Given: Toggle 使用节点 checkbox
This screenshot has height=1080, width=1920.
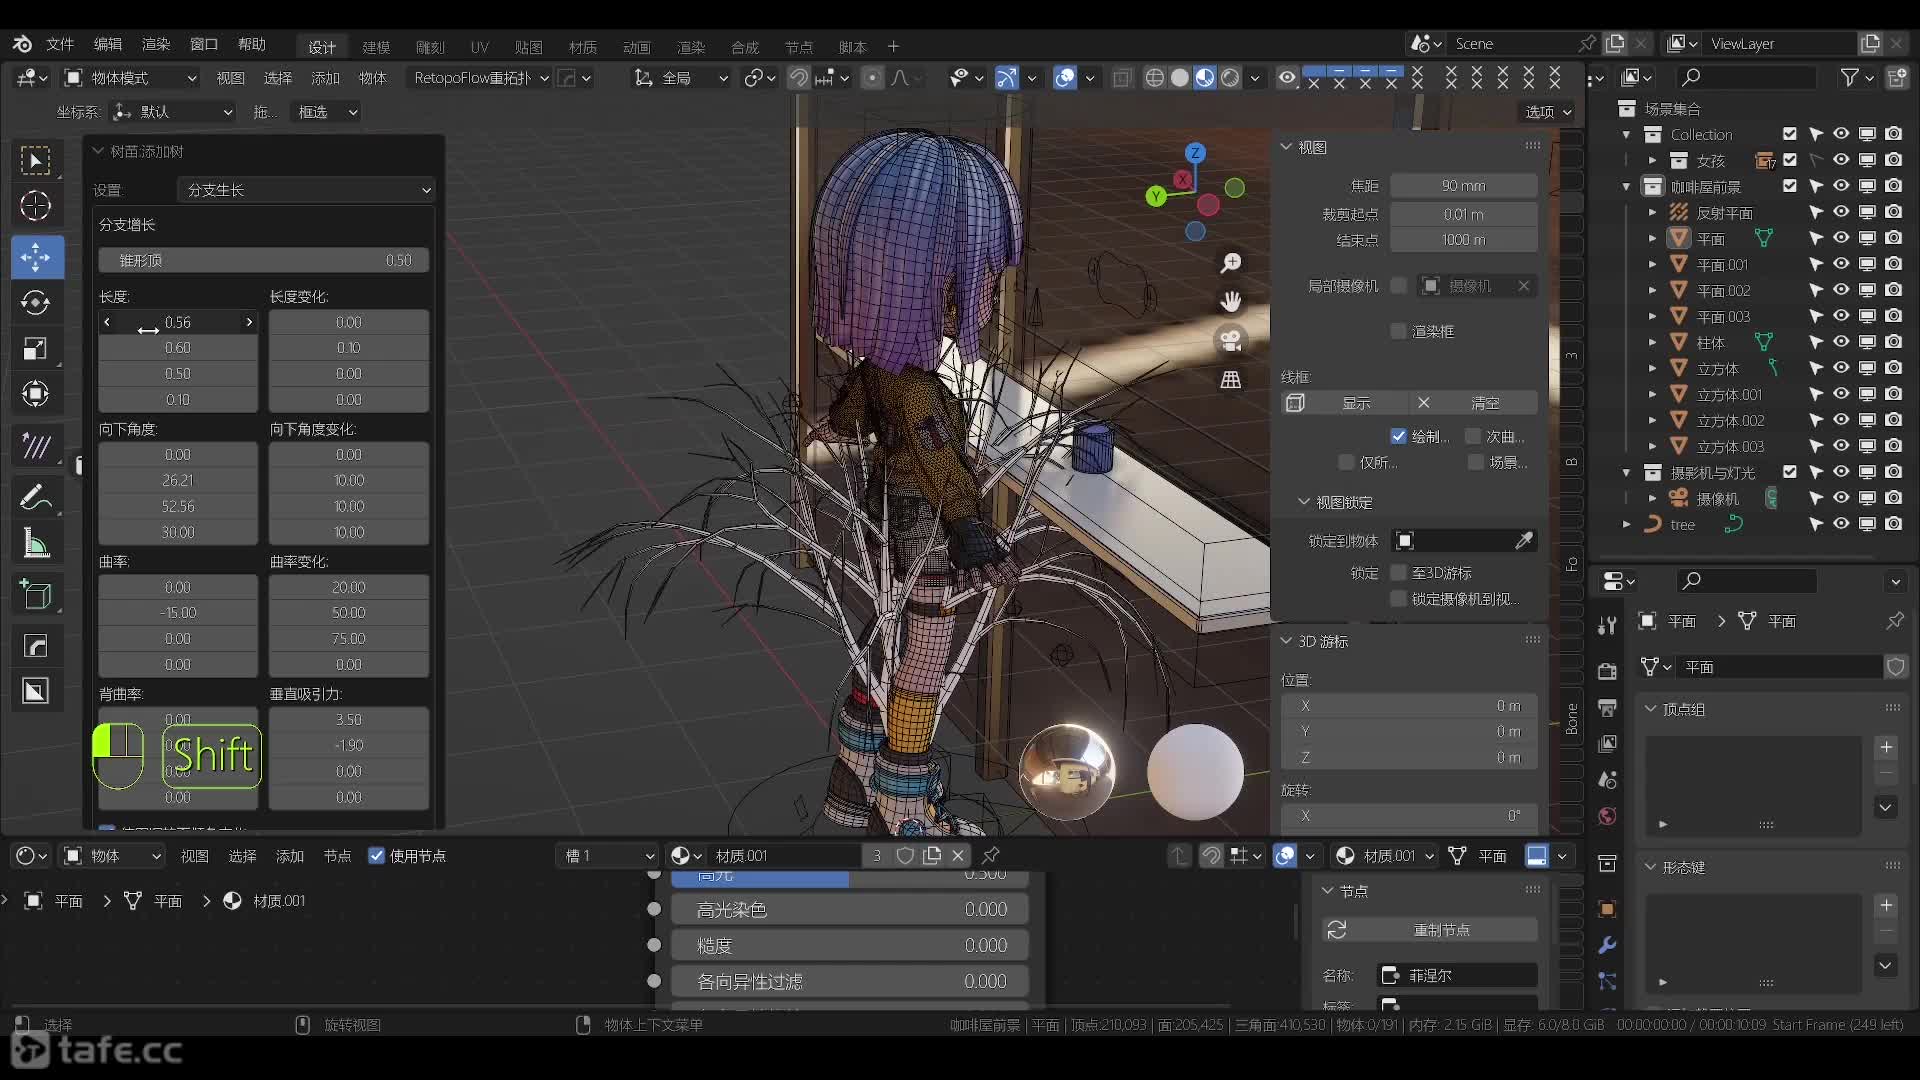Looking at the screenshot, I should pos(377,856).
